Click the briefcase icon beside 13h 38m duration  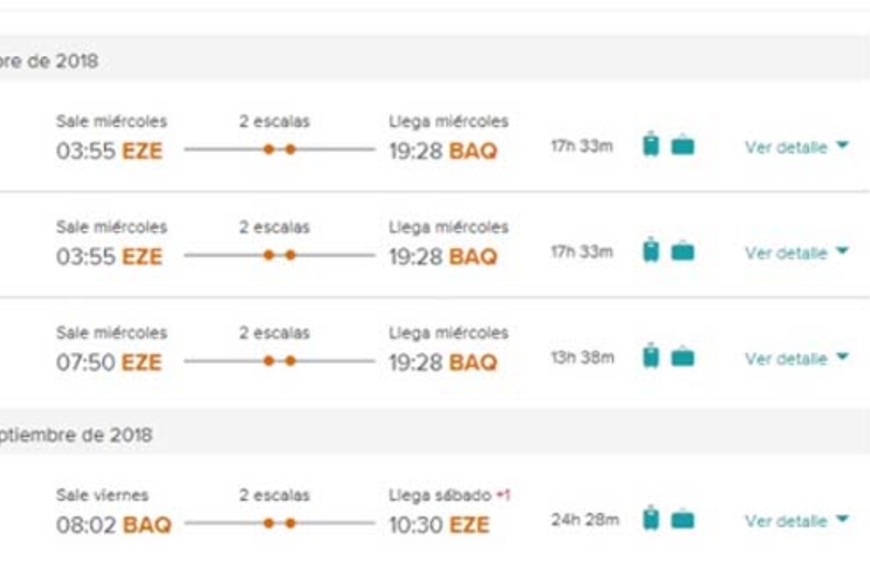click(683, 357)
